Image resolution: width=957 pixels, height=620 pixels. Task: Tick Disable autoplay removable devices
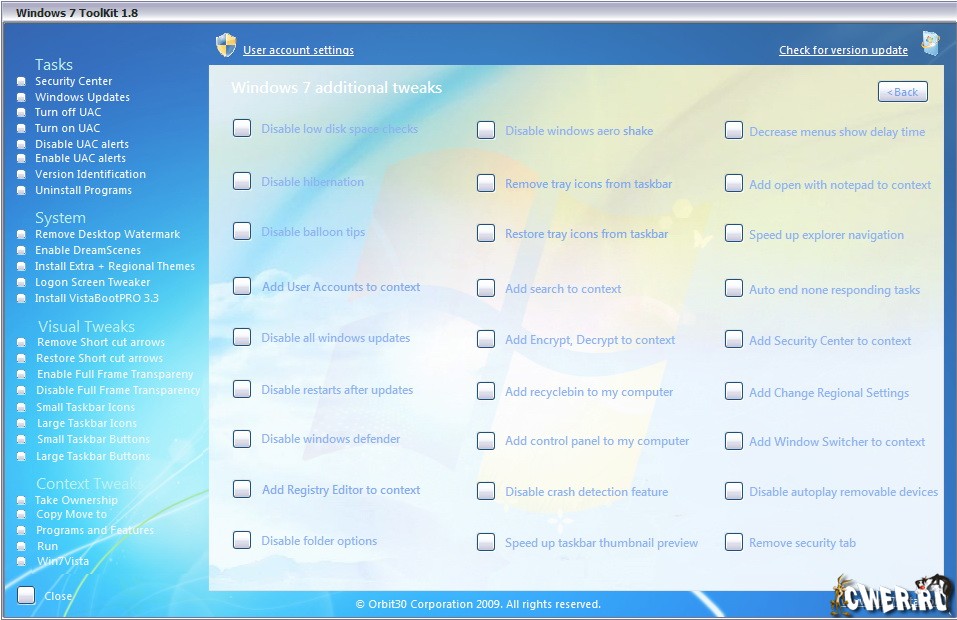click(734, 491)
